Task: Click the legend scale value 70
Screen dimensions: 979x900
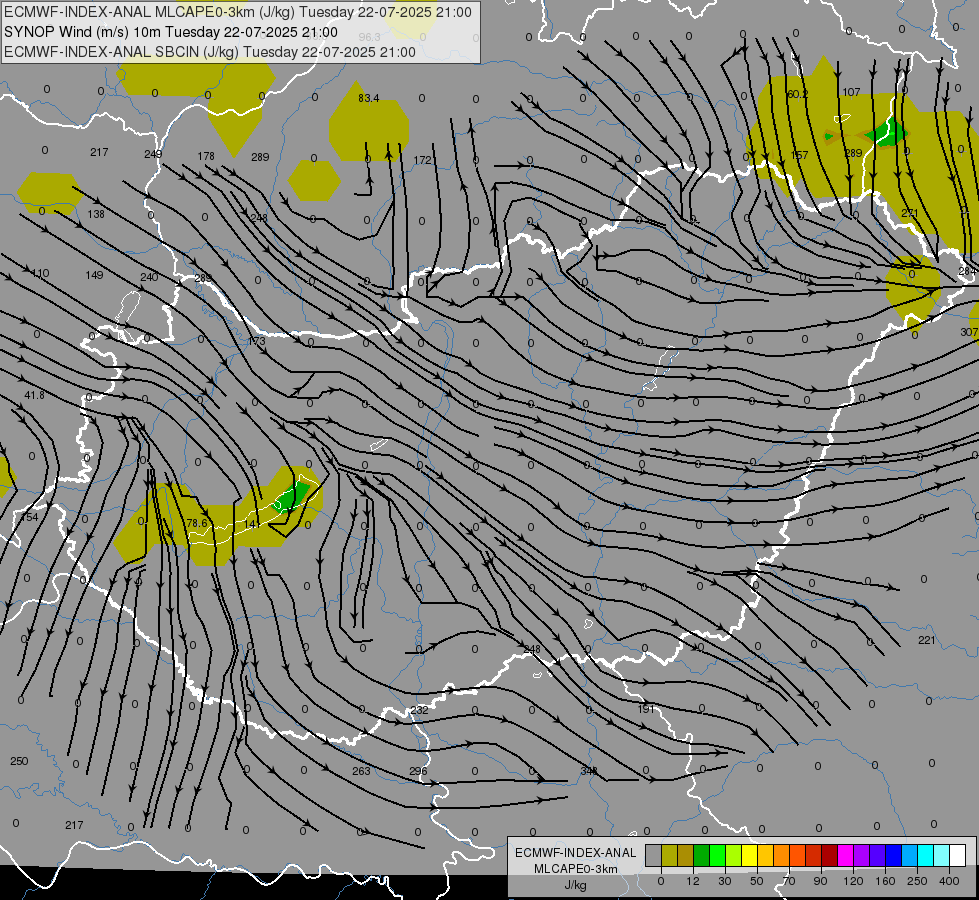Action: tap(789, 881)
